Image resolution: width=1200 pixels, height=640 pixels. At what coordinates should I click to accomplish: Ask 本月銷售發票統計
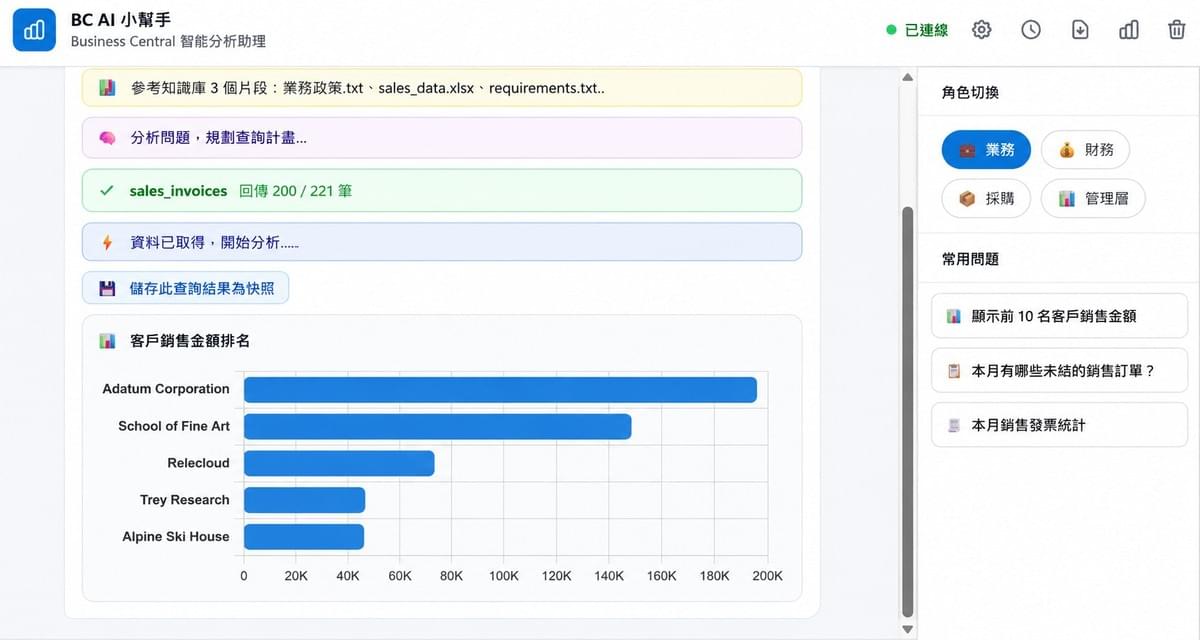(1059, 425)
